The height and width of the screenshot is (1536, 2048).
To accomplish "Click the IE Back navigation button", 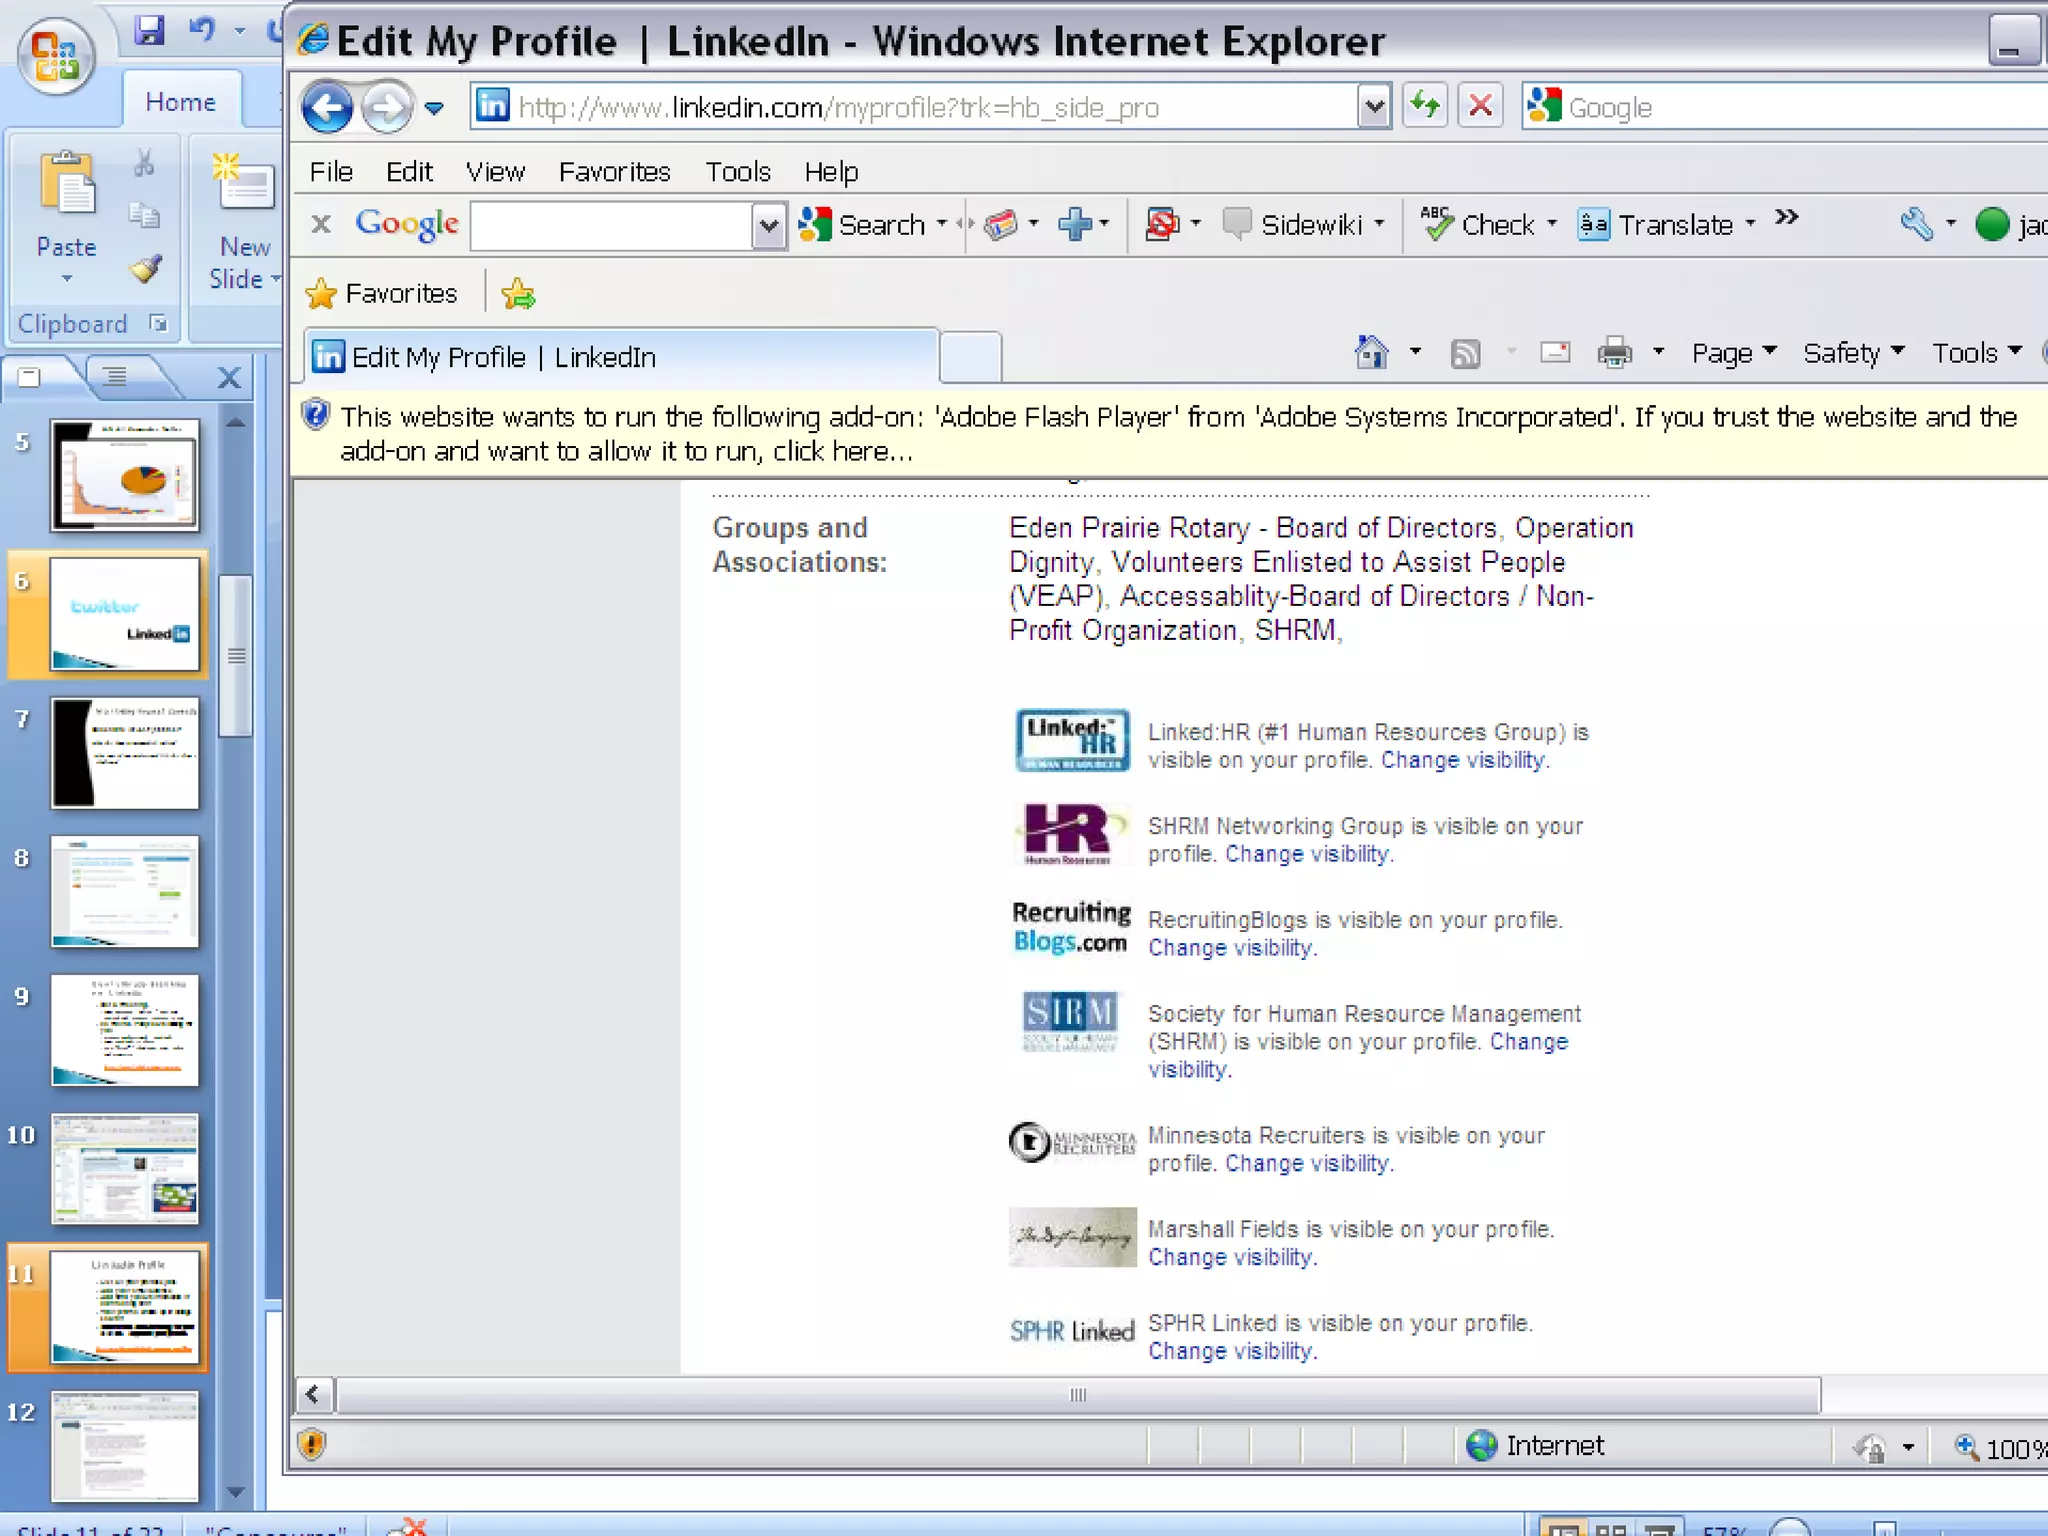I will coord(327,107).
